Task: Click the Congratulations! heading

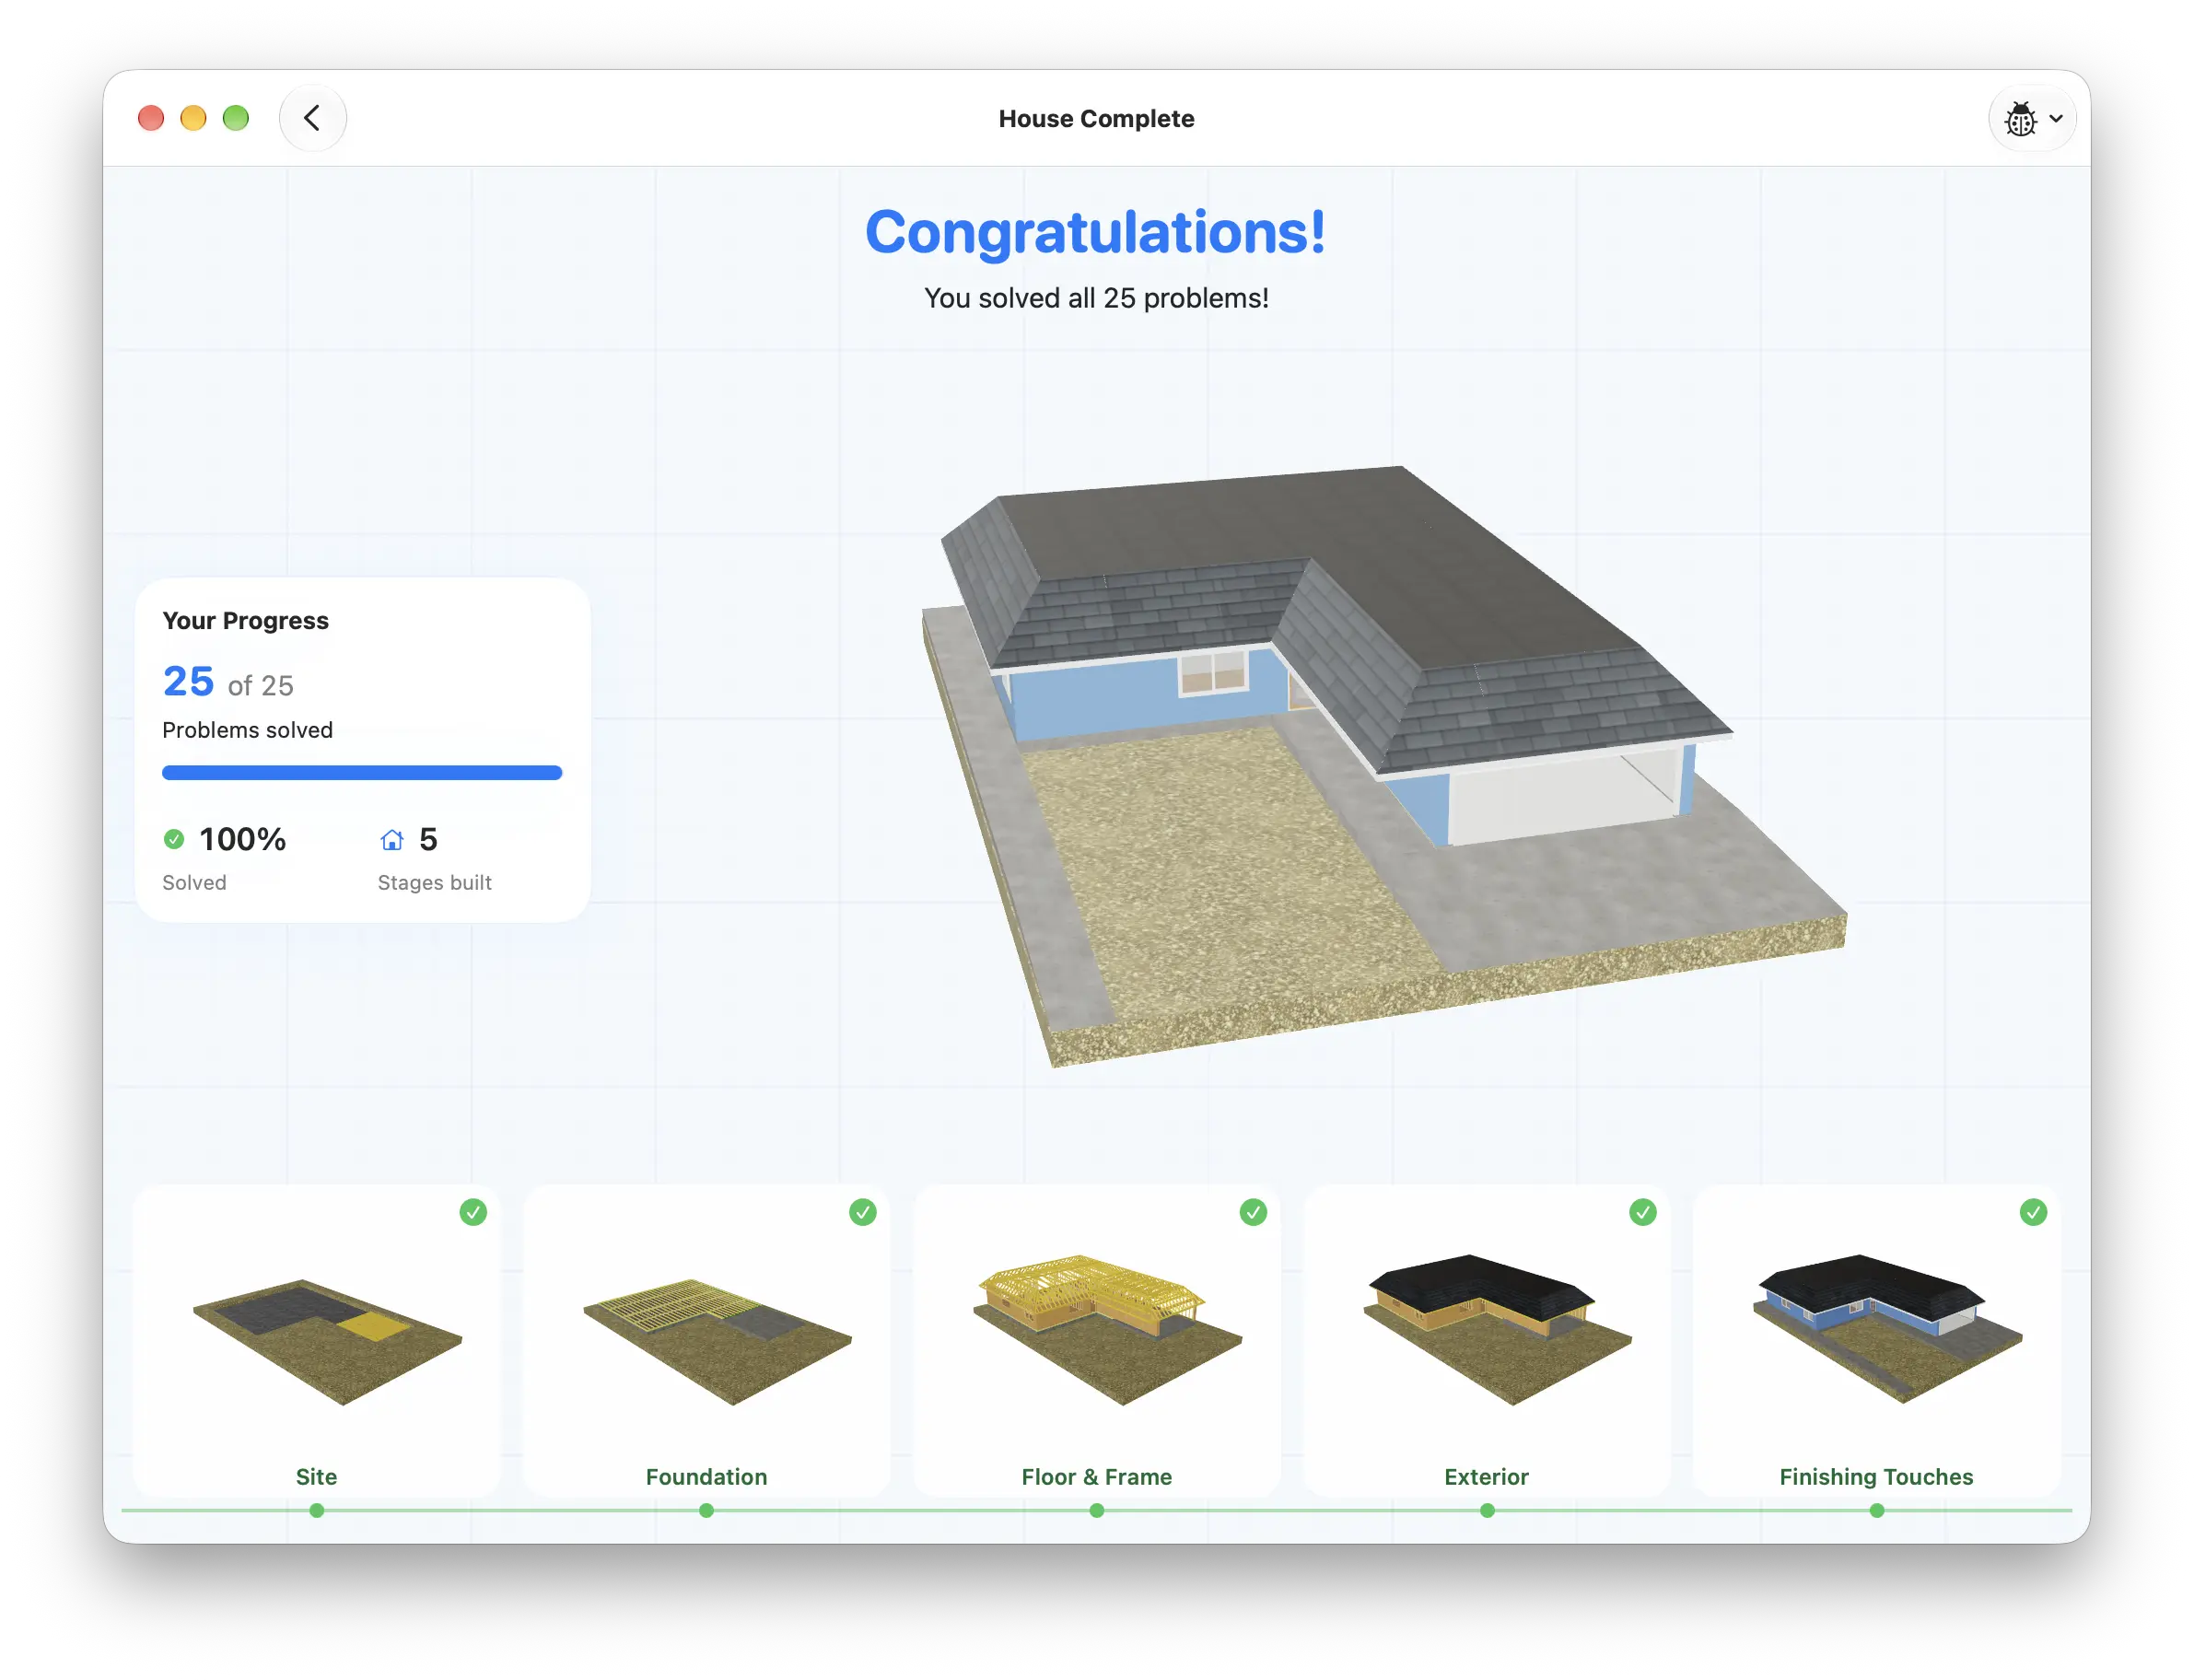Action: point(1096,233)
